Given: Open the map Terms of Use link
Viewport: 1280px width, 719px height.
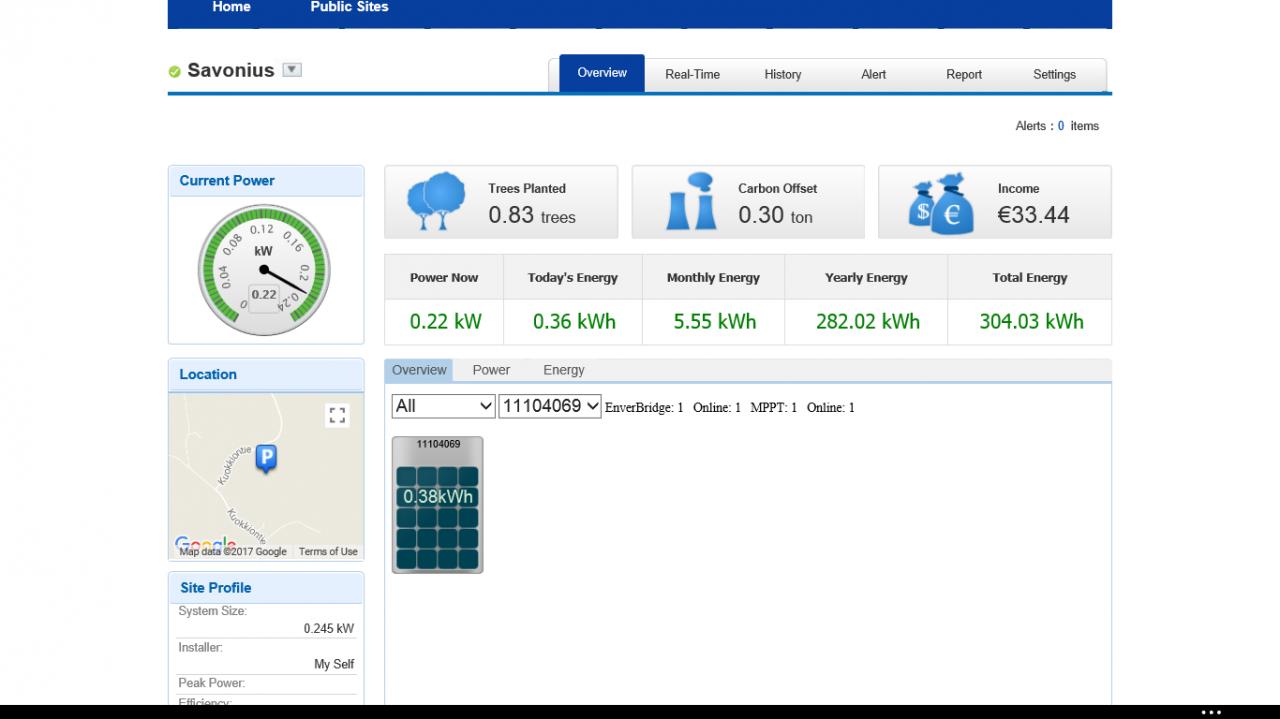Looking at the screenshot, I should pos(328,552).
